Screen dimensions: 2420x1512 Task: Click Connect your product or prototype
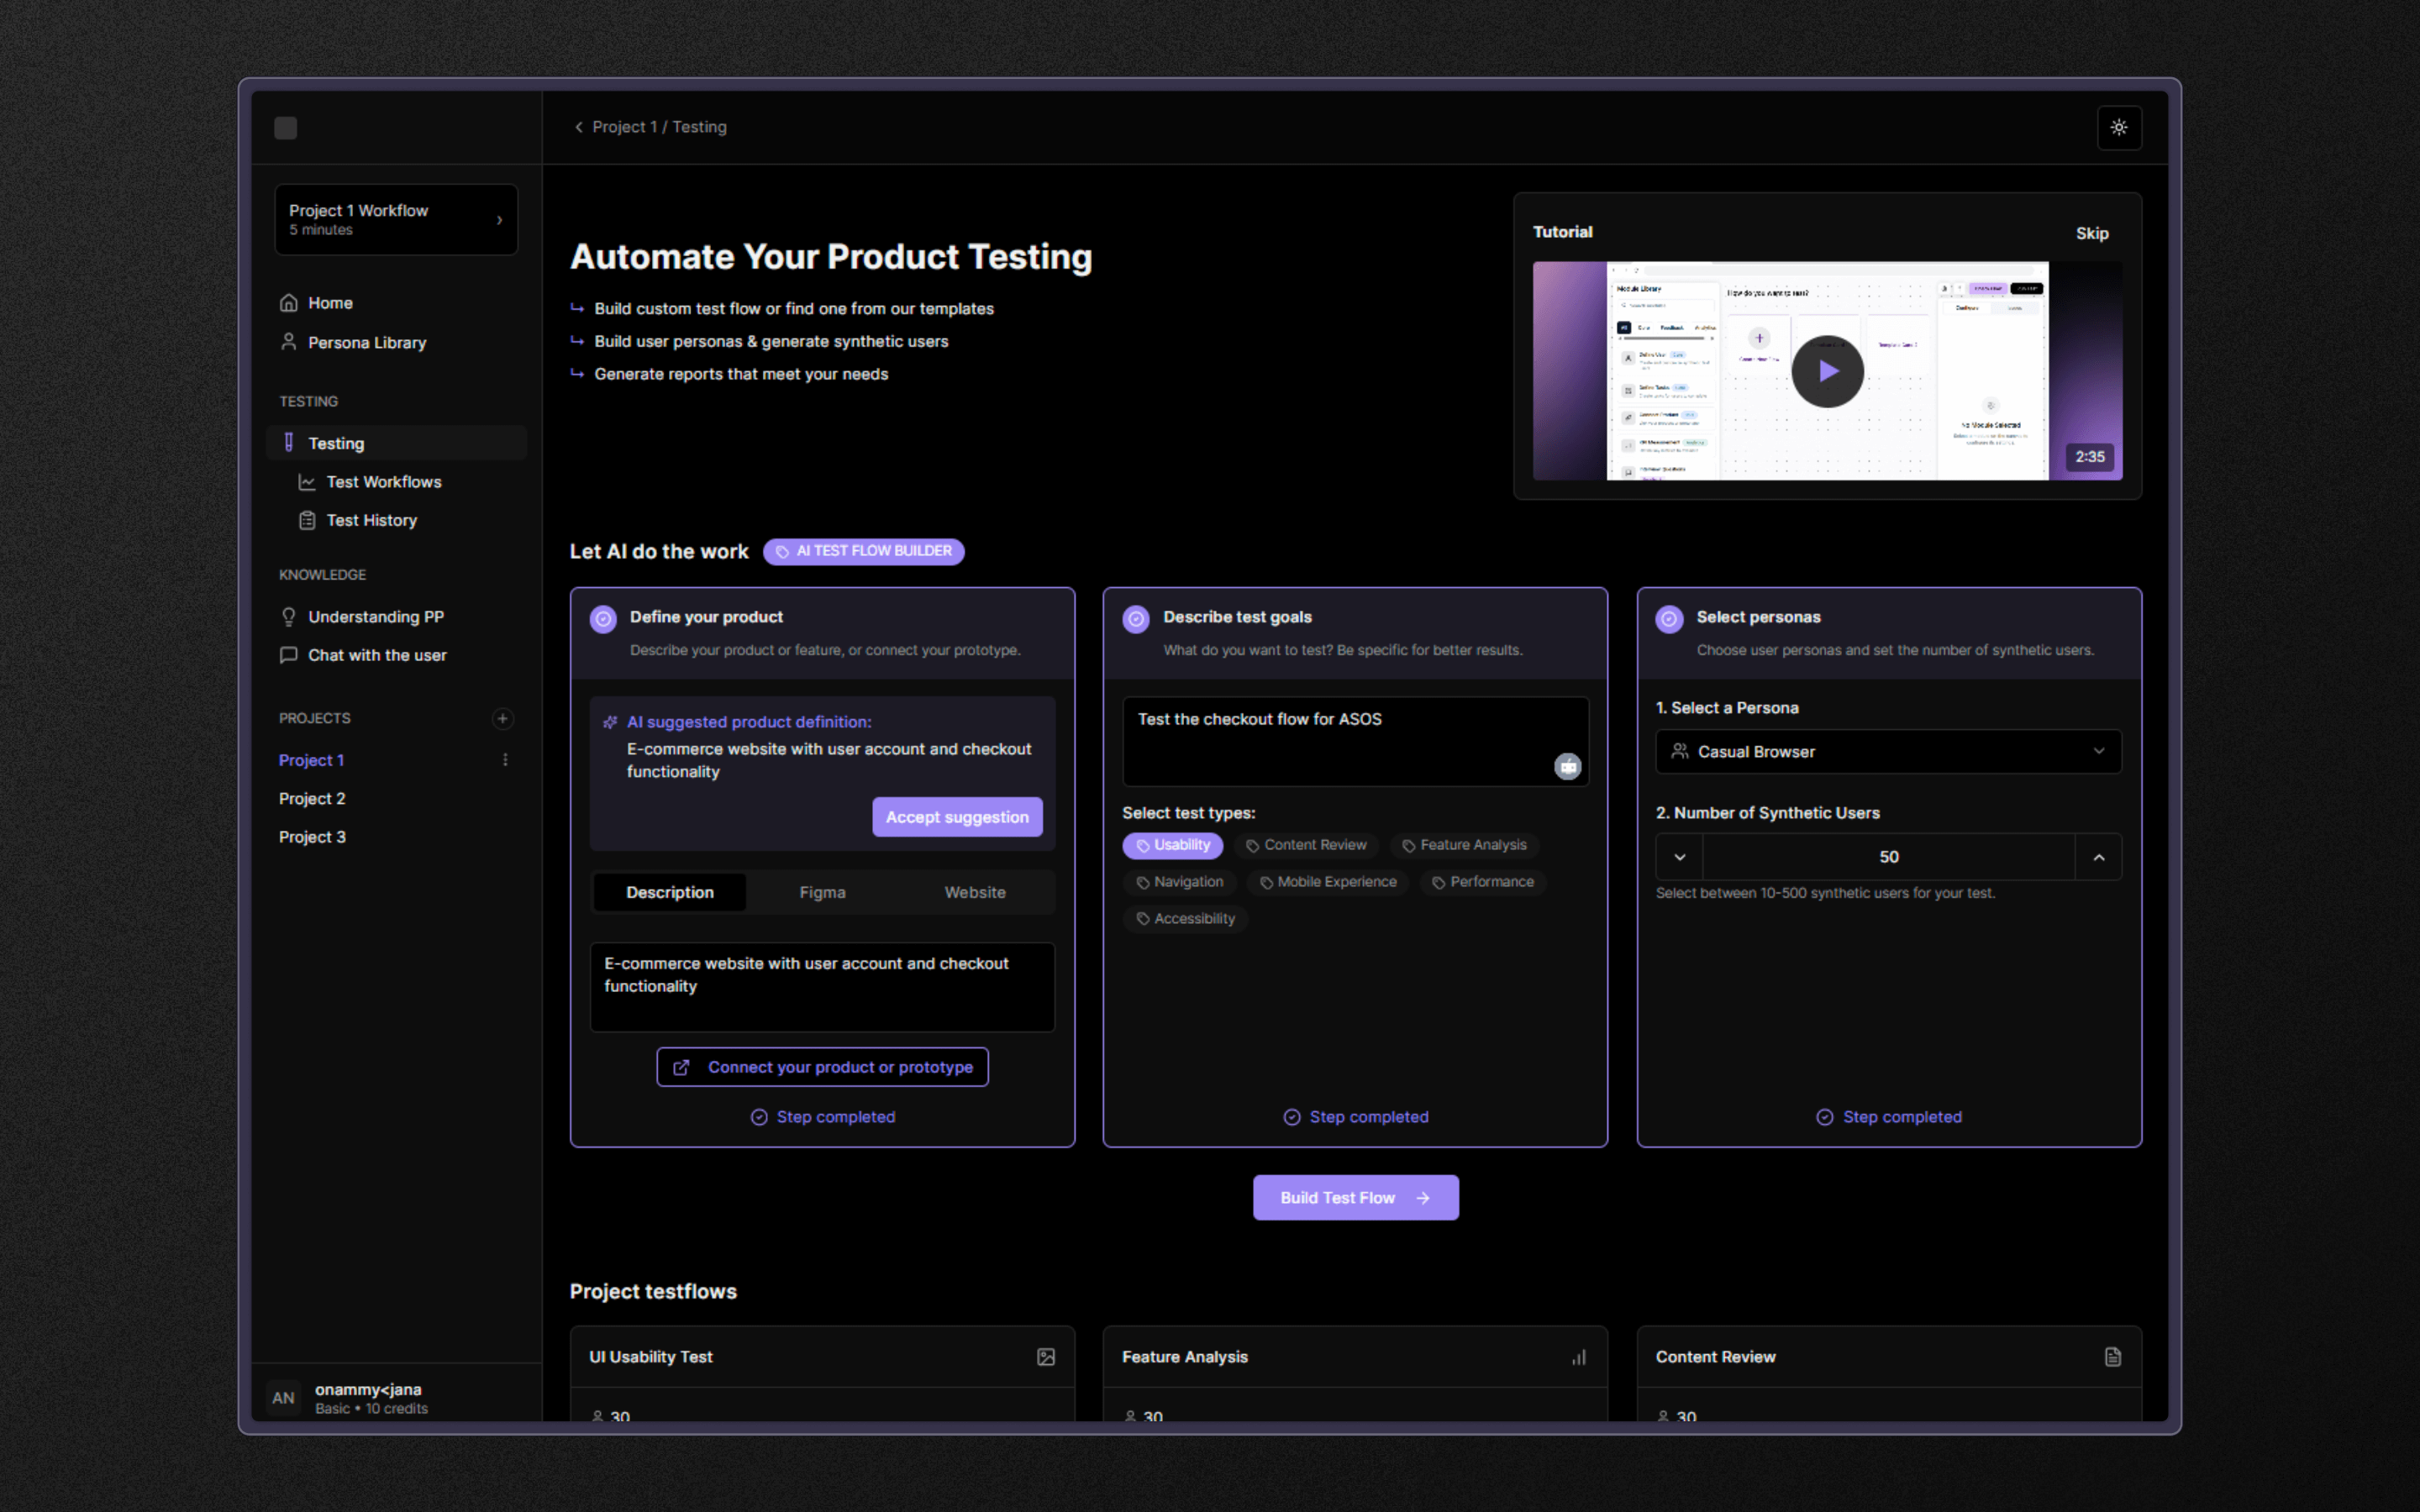tap(822, 1067)
